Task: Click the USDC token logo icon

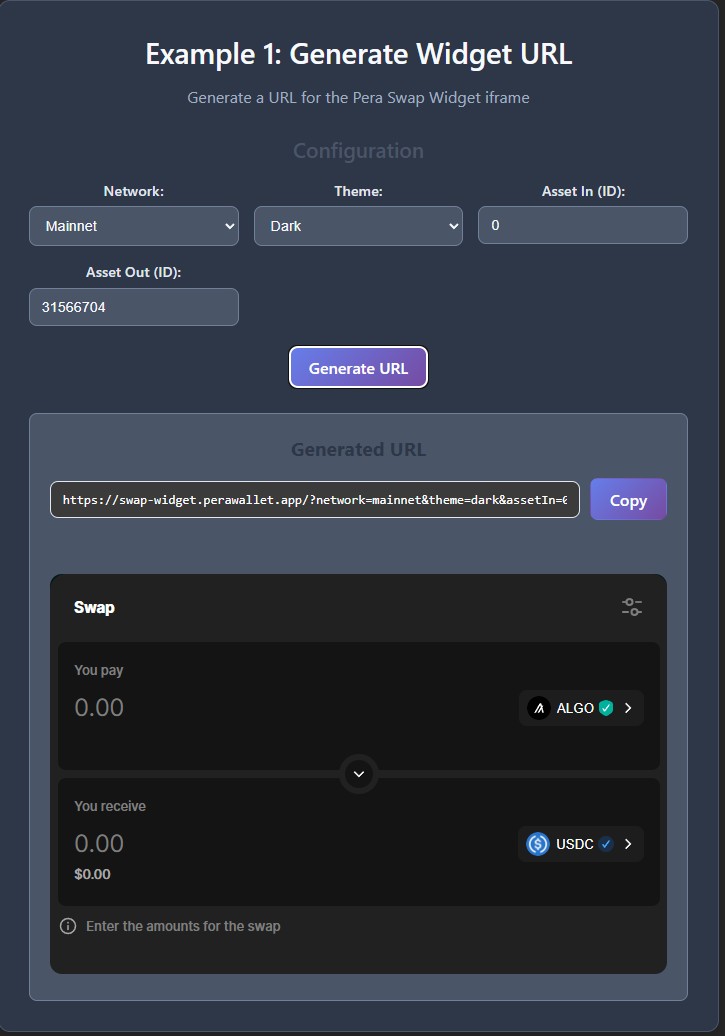Action: [x=538, y=844]
